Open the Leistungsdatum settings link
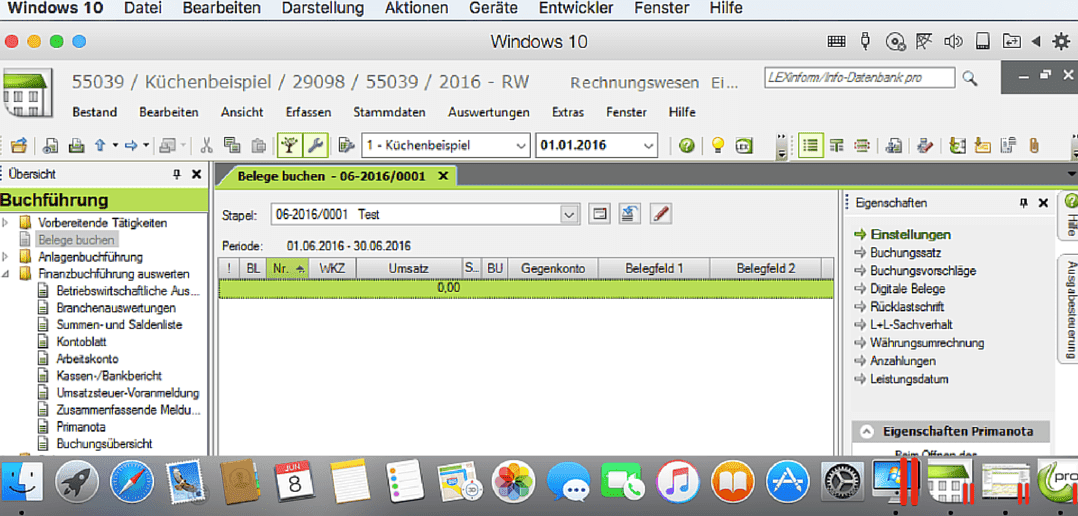Image resolution: width=1078 pixels, height=516 pixels. tap(910, 379)
